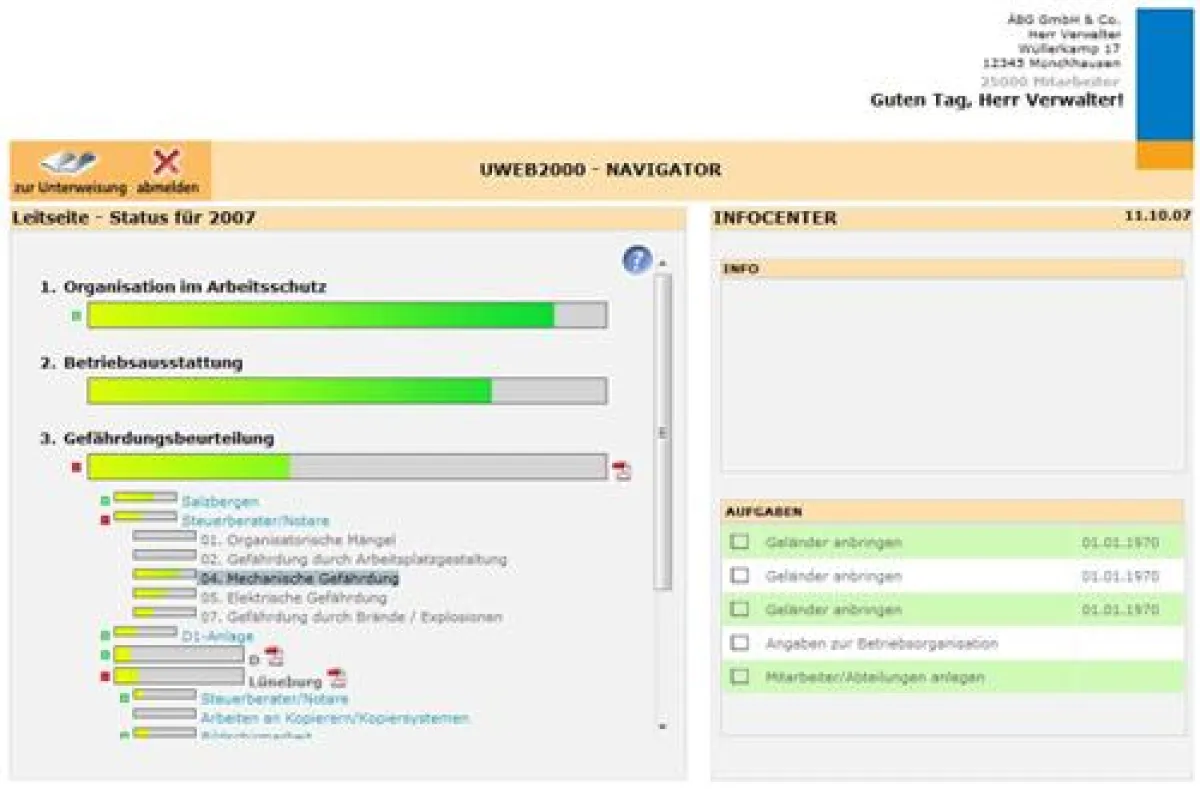Check the Angaben zur Betriebsorganisation task
The width and height of the screenshot is (1200, 789).
(x=740, y=643)
